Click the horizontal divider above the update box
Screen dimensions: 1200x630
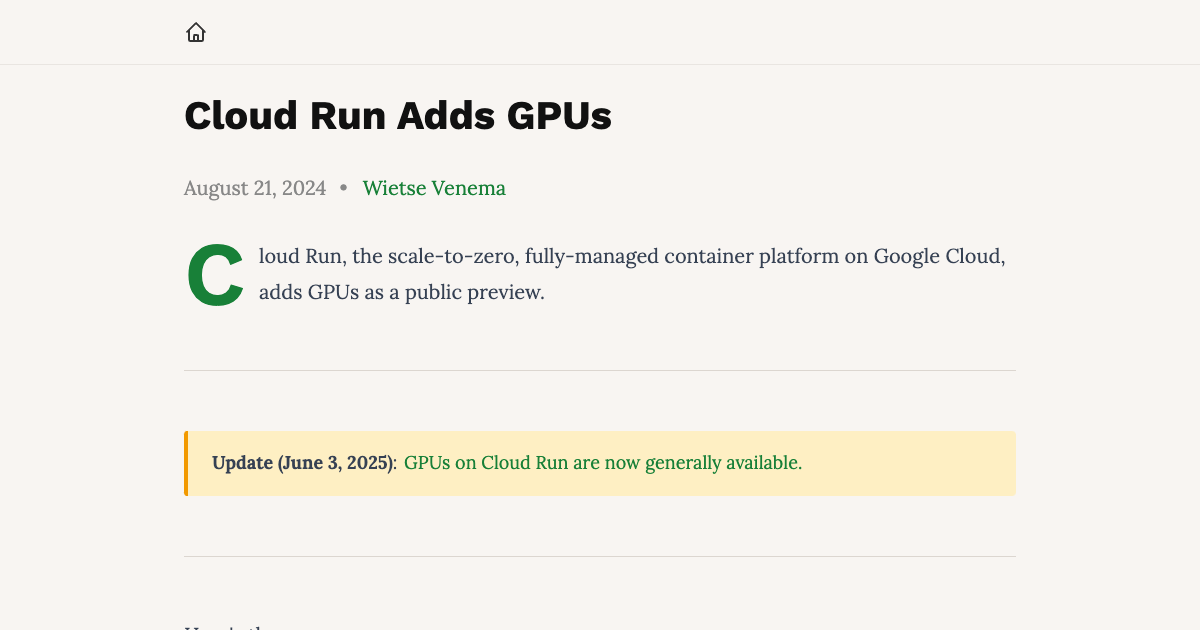pyautogui.click(x=600, y=369)
